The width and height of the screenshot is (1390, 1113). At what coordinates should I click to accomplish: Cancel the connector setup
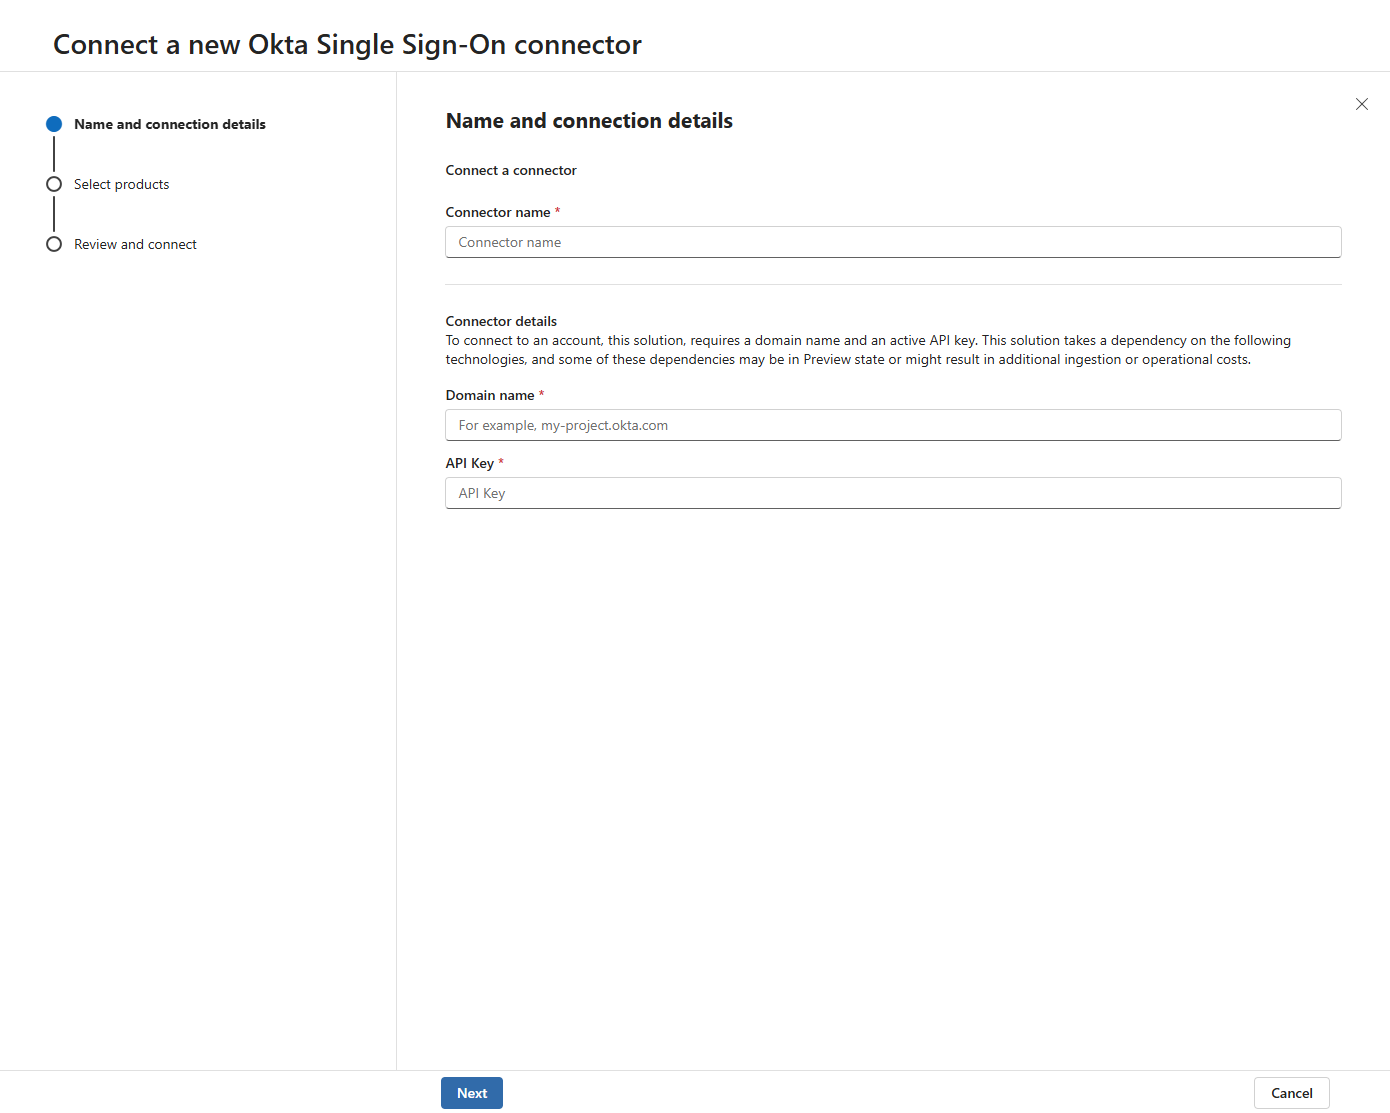coord(1291,1093)
